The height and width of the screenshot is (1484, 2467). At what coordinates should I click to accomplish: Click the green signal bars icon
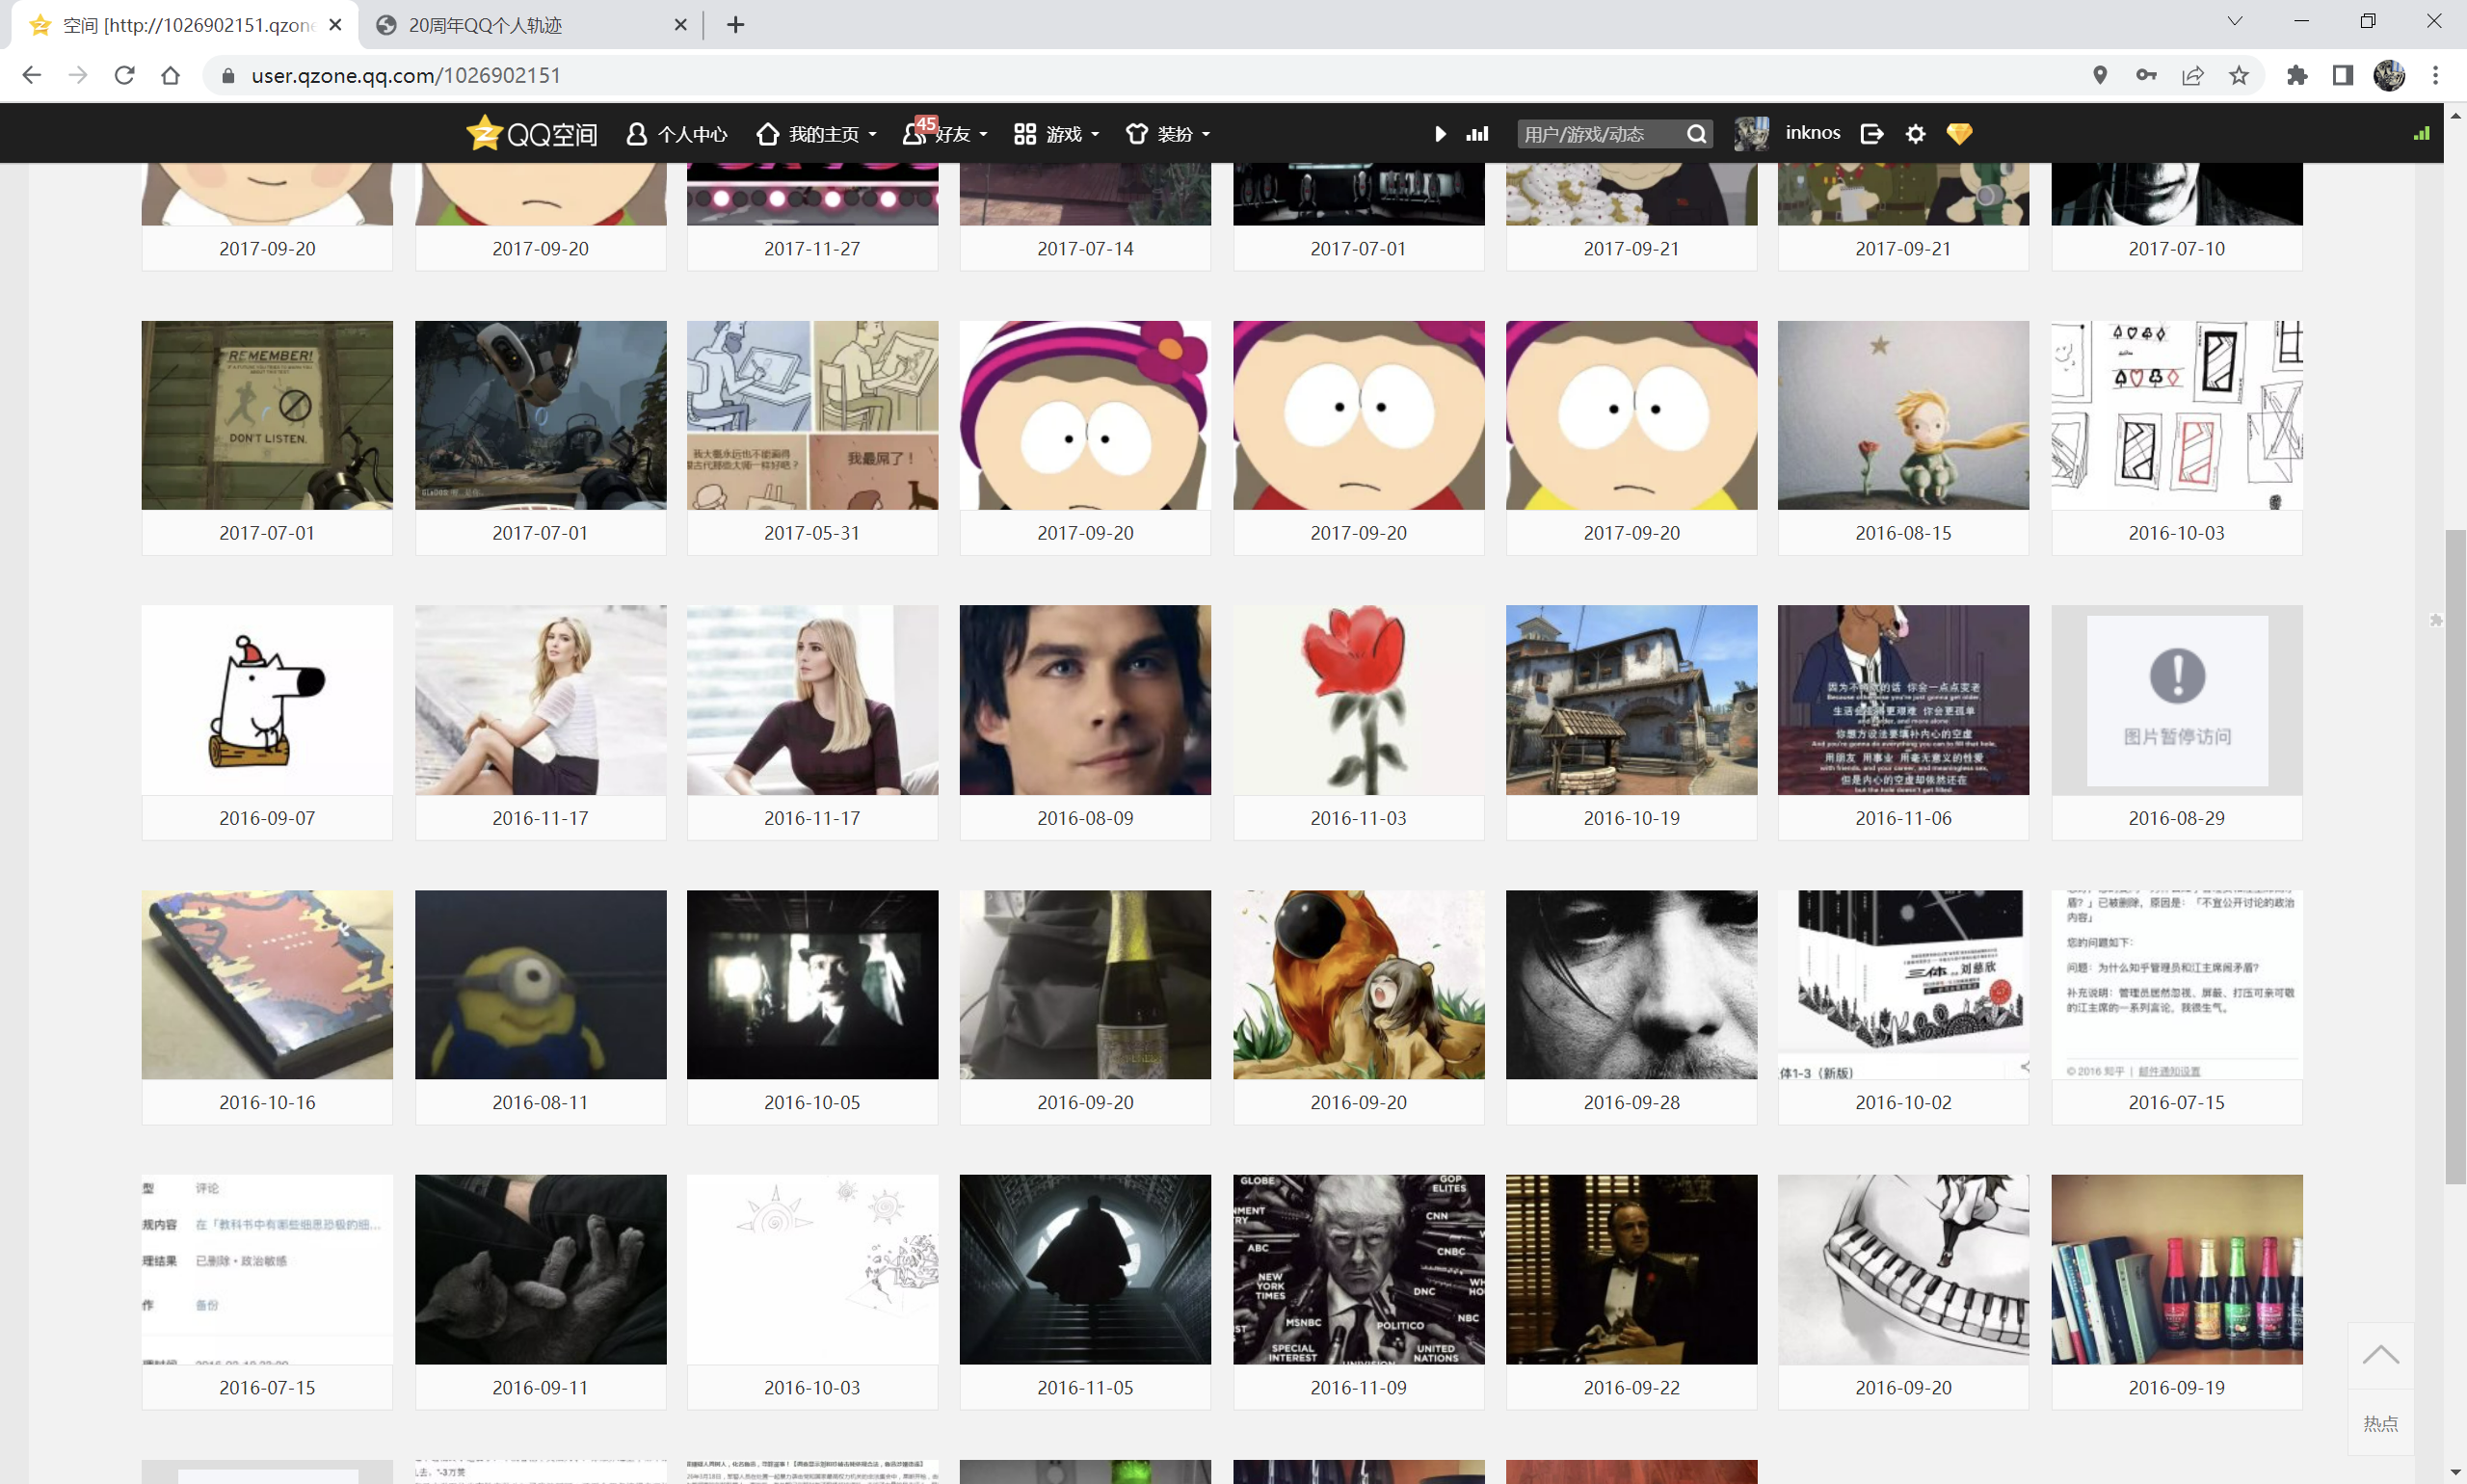[x=2421, y=133]
